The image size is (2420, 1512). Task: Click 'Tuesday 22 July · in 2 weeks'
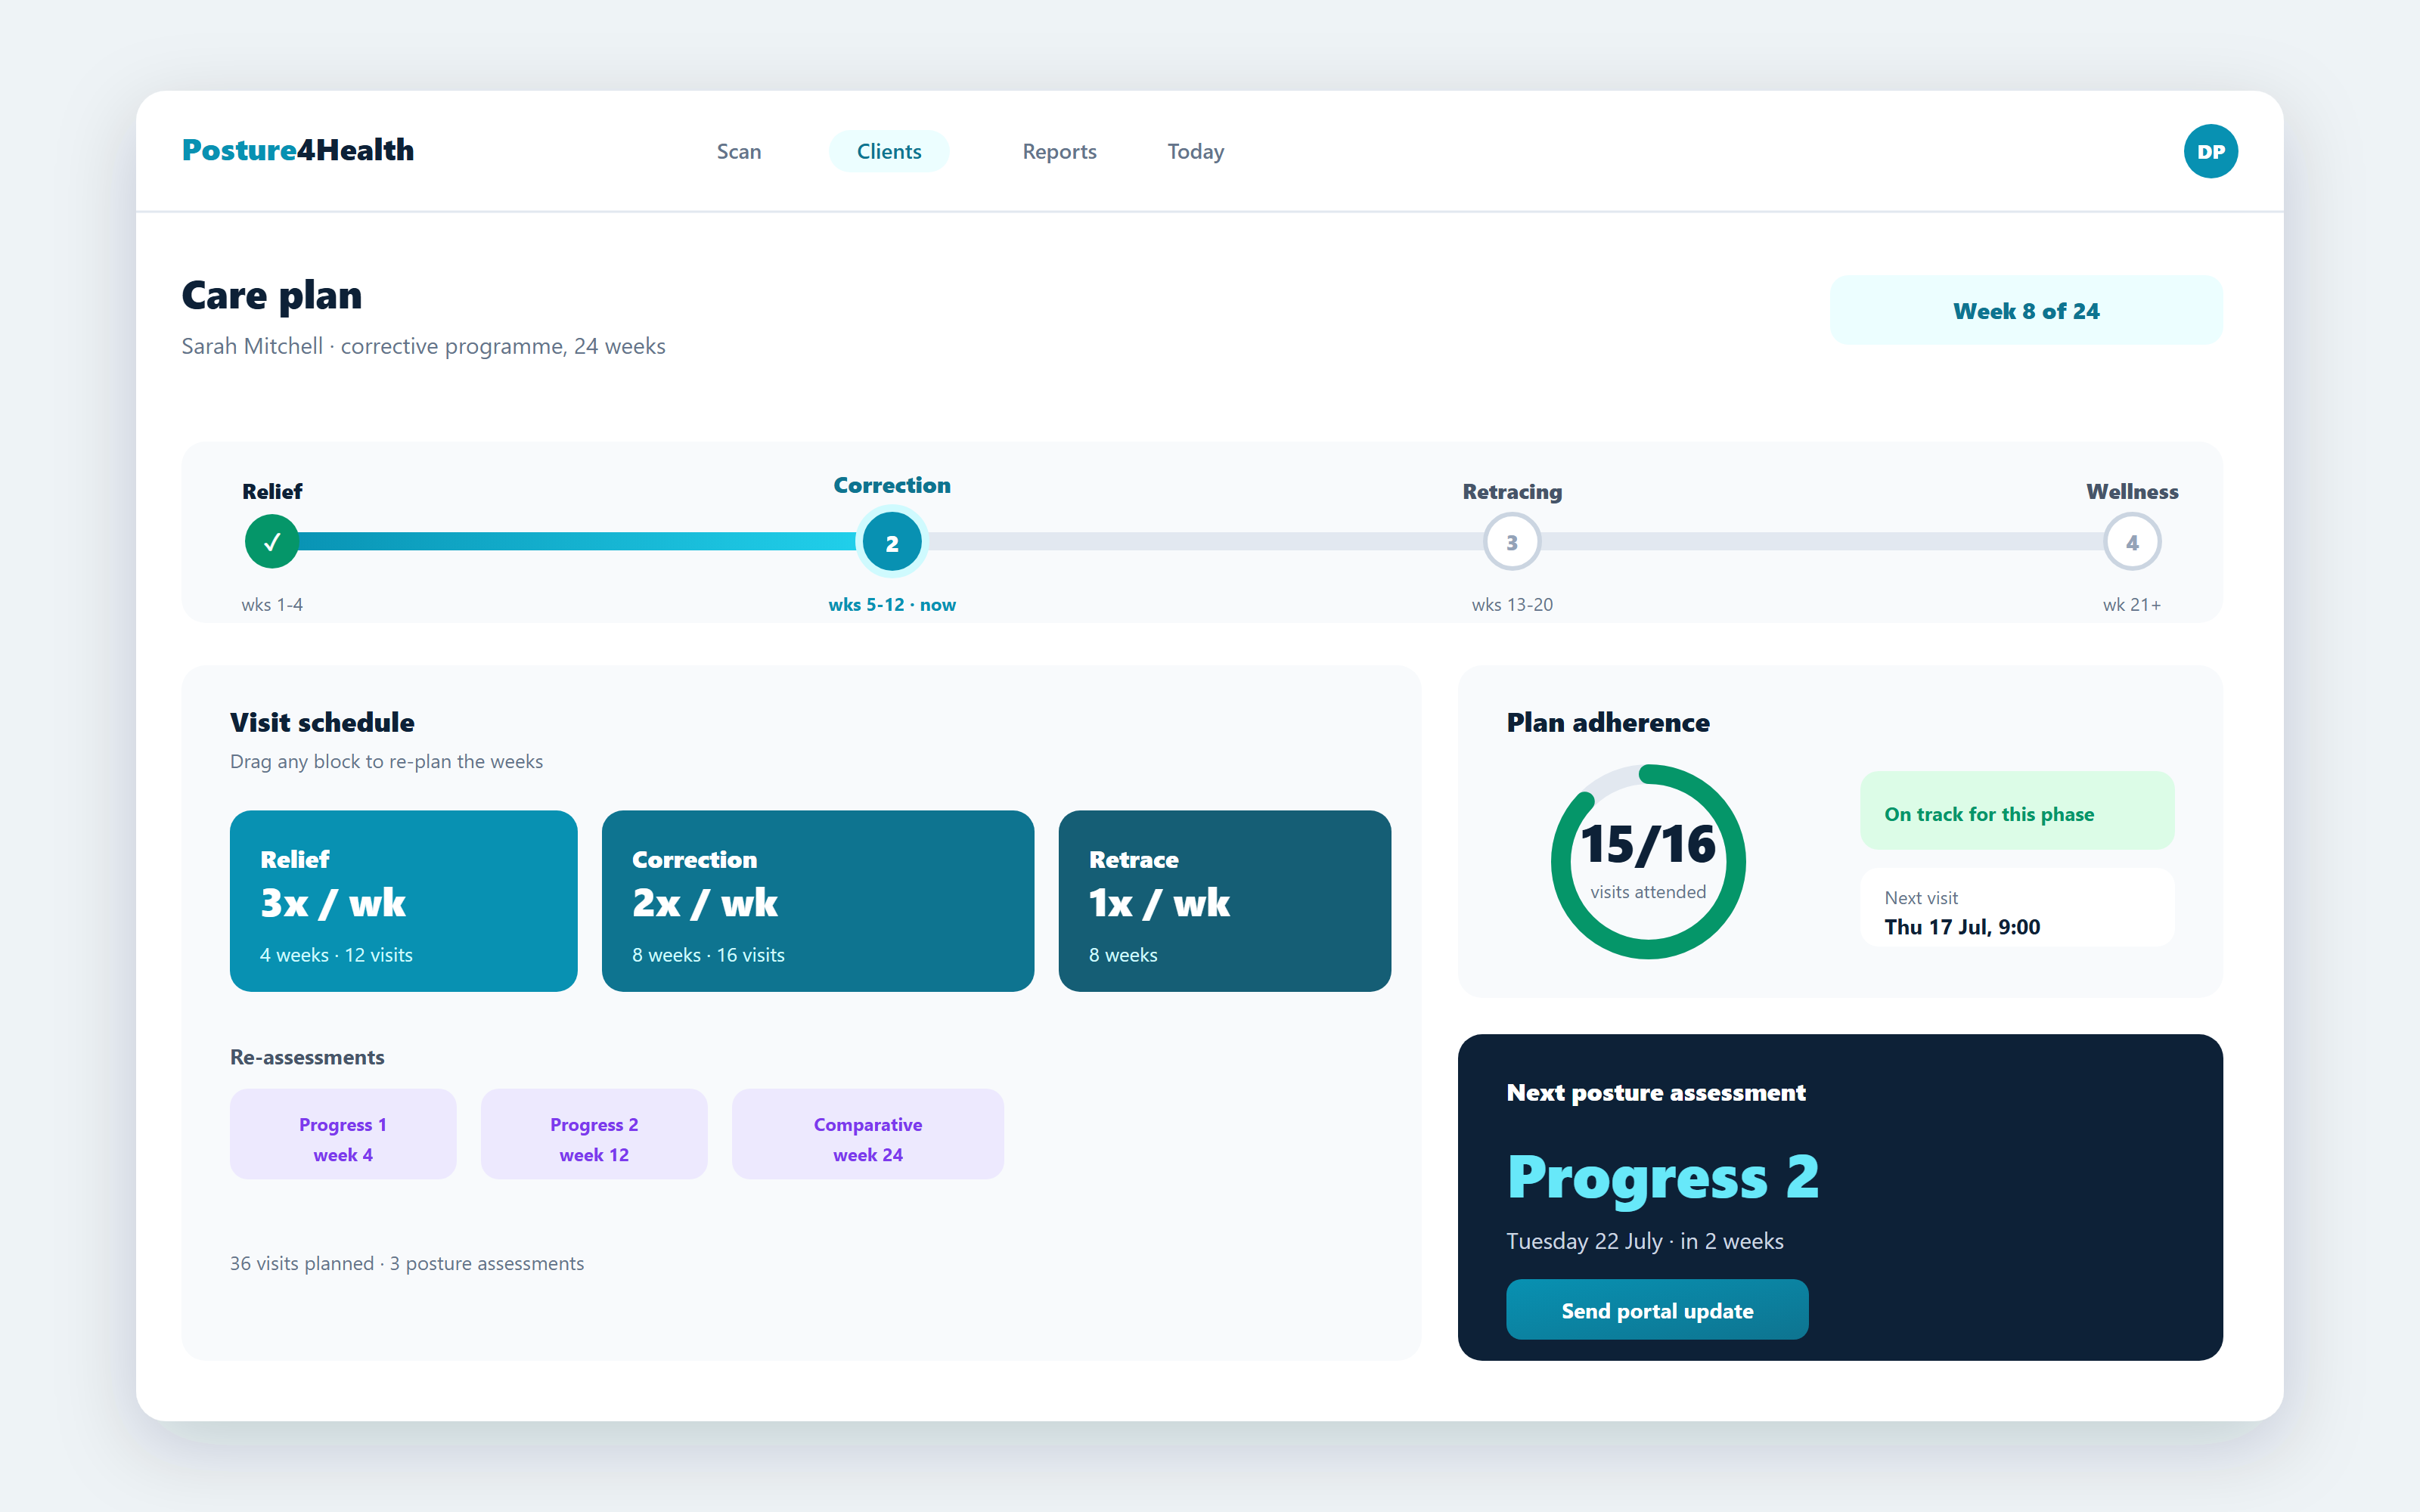(x=1645, y=1241)
